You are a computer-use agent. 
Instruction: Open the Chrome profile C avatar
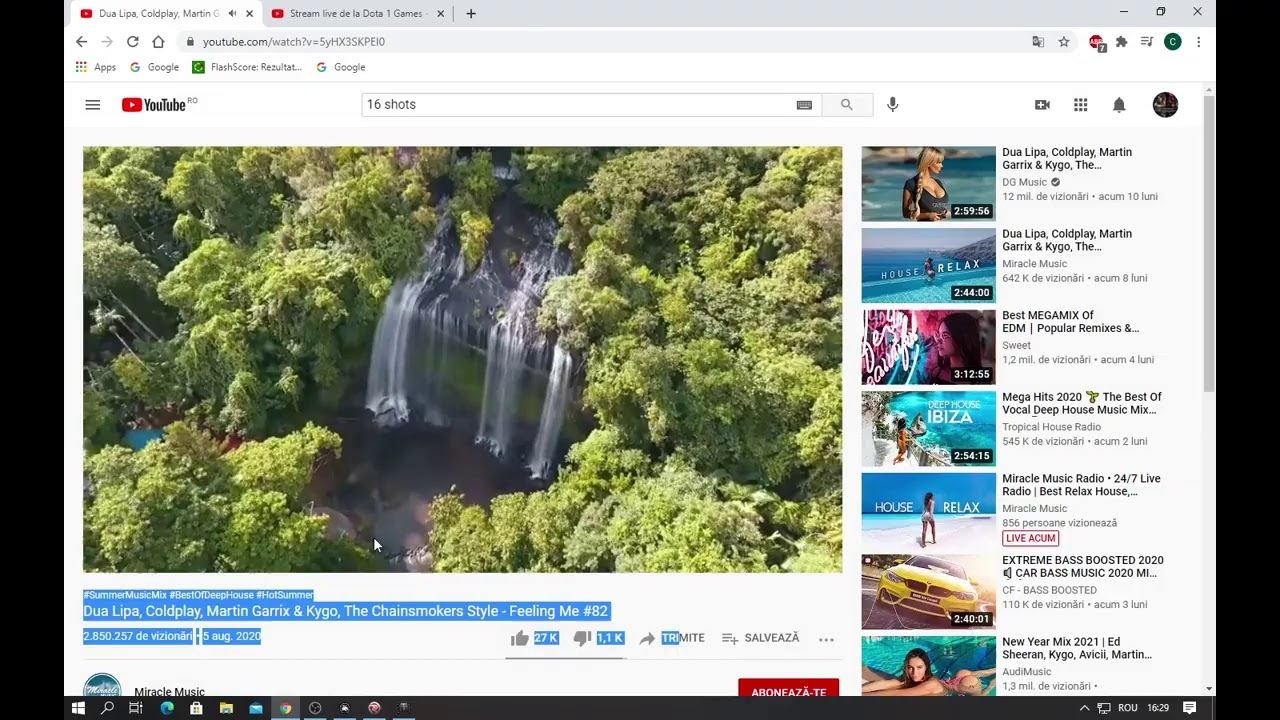point(1173,42)
